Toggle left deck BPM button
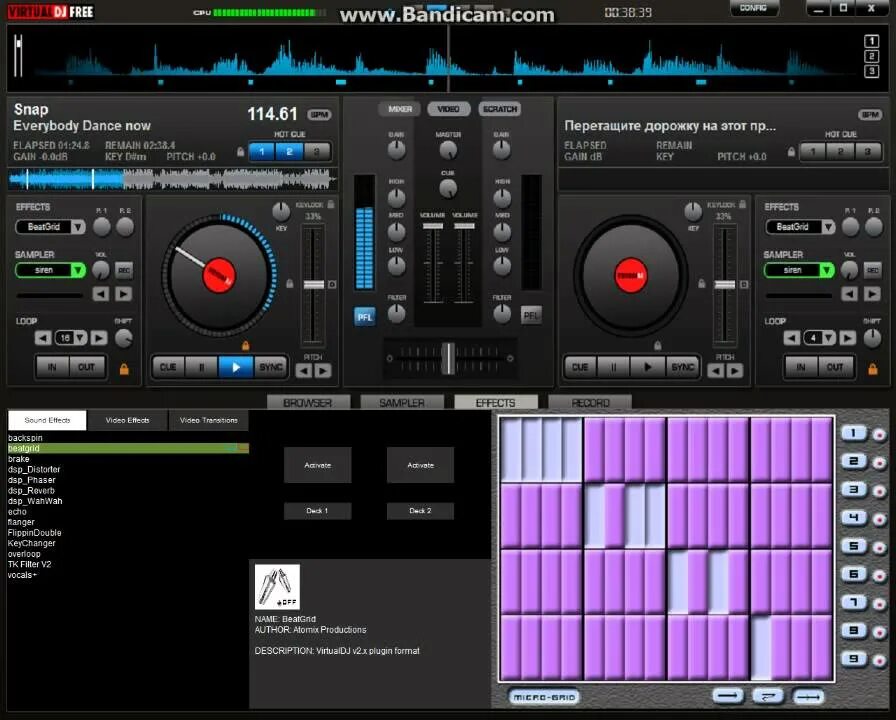Viewport: 896px width, 720px height. [x=319, y=115]
